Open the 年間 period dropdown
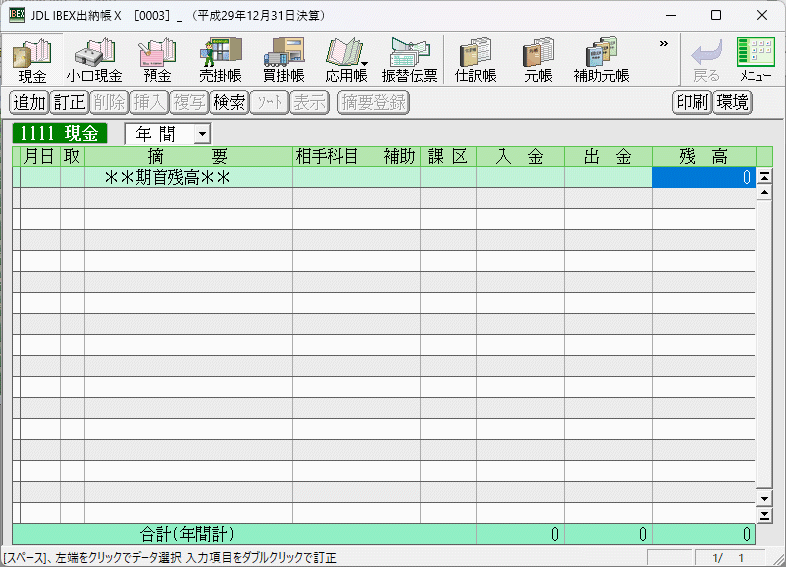This screenshot has height=567, width=786. (x=203, y=134)
